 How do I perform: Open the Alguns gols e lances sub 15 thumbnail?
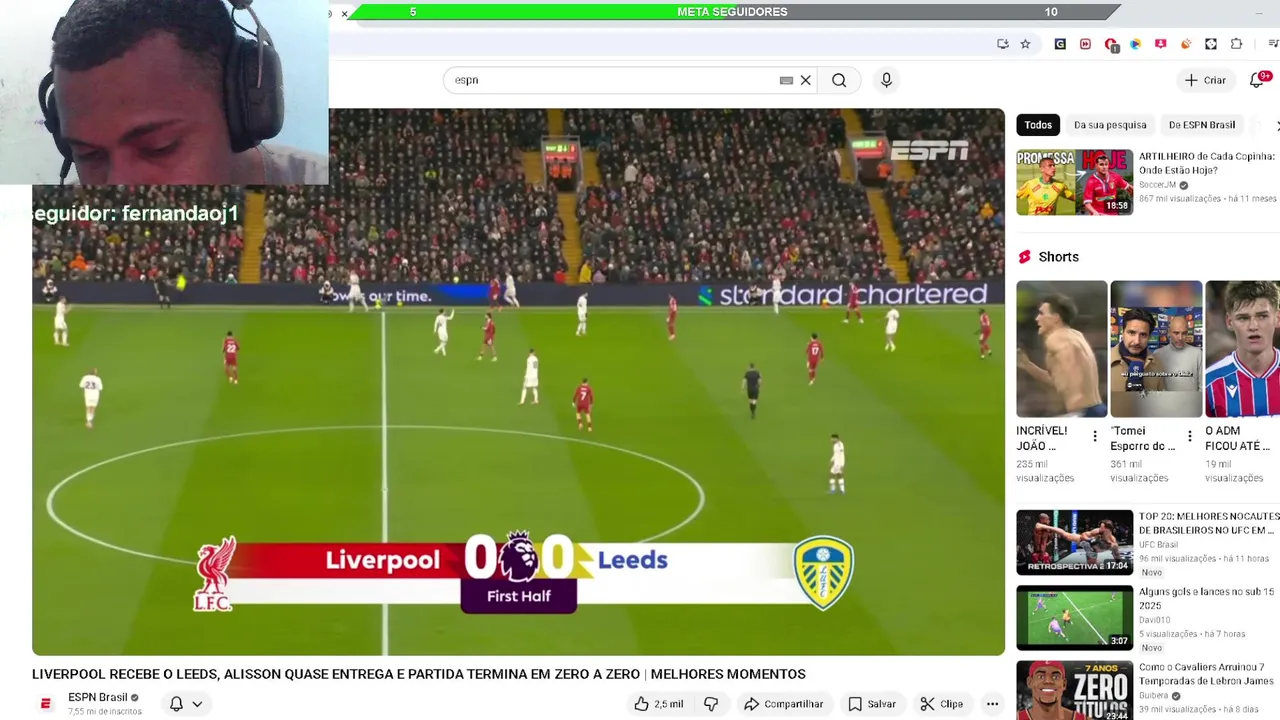point(1075,618)
